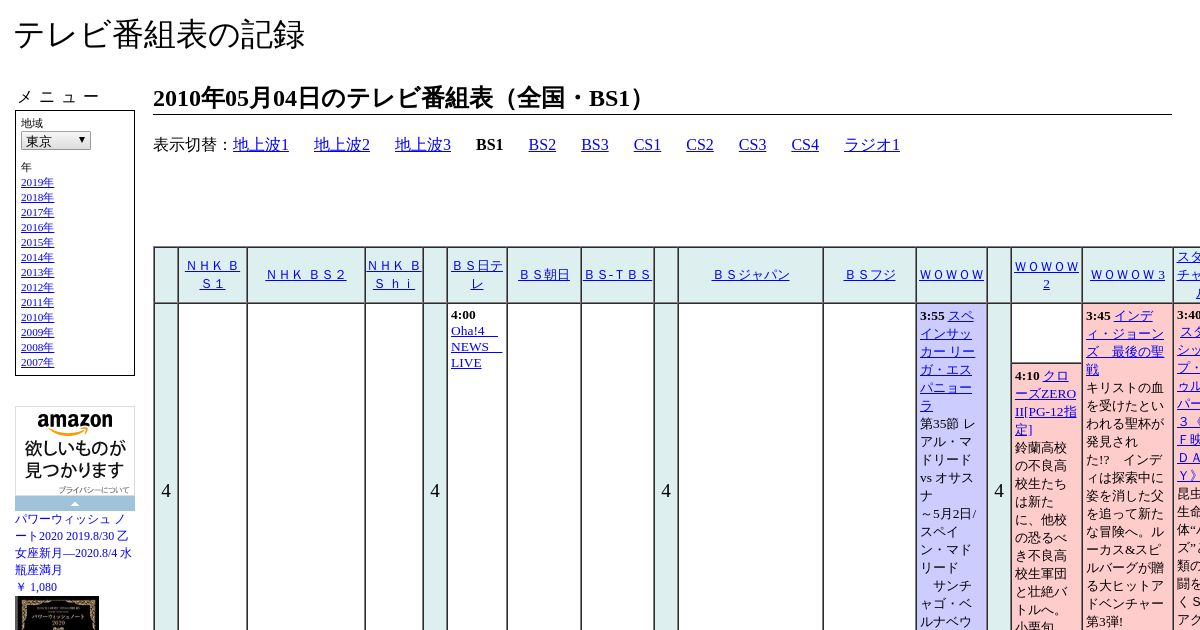This screenshot has height=630, width=1200.
Task: Click the Amazon ad banner image
Action: coord(75,458)
